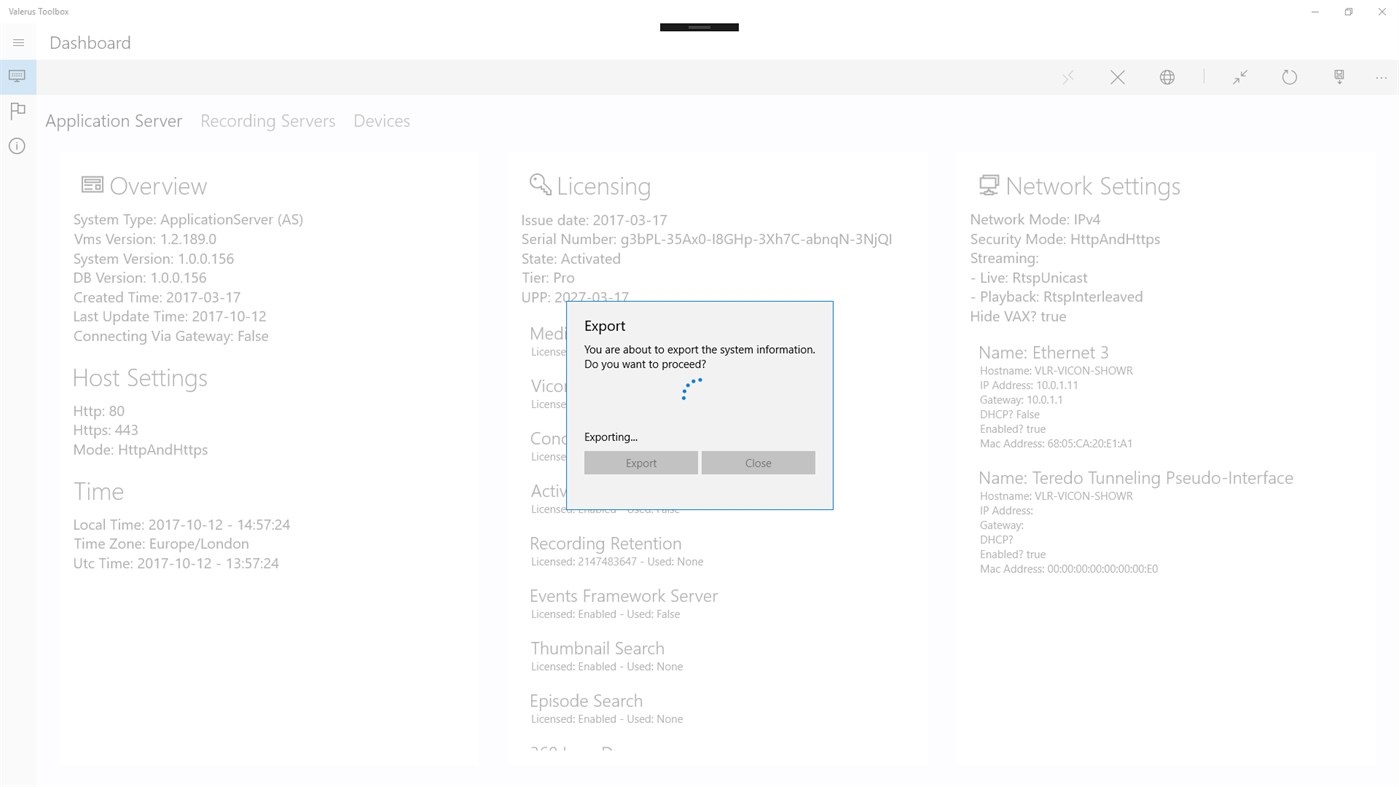Expand the Teredo Tunneling Pseudo-Interface entry
The width and height of the screenshot is (1399, 787).
pos(1135,476)
